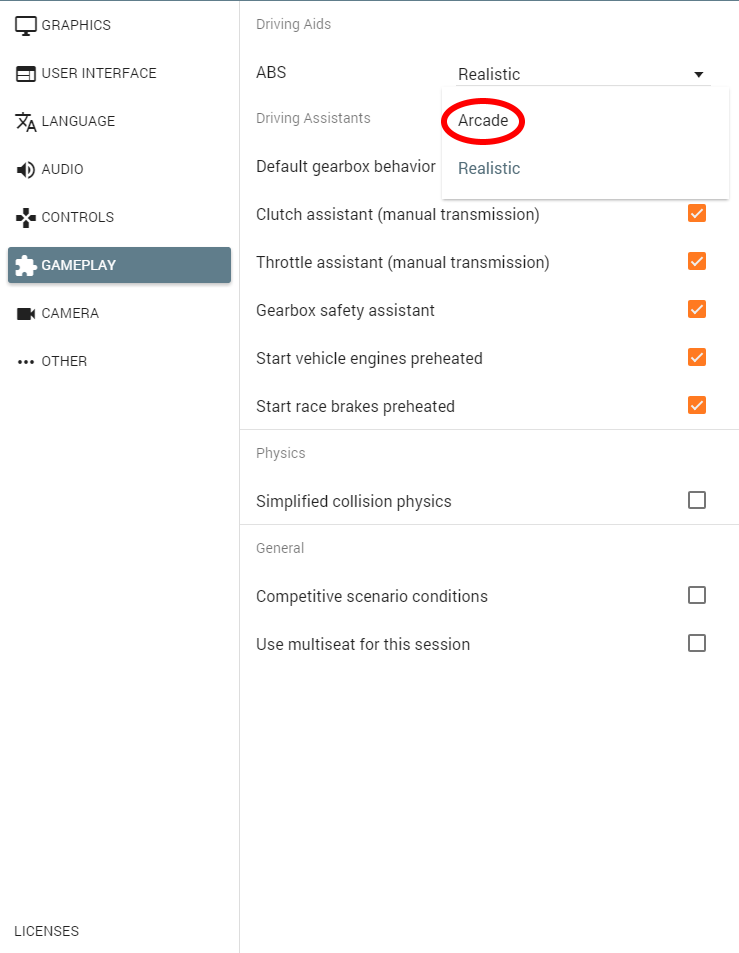739x953 pixels.
Task: Select Arcade from ABS dropdown
Action: click(483, 121)
